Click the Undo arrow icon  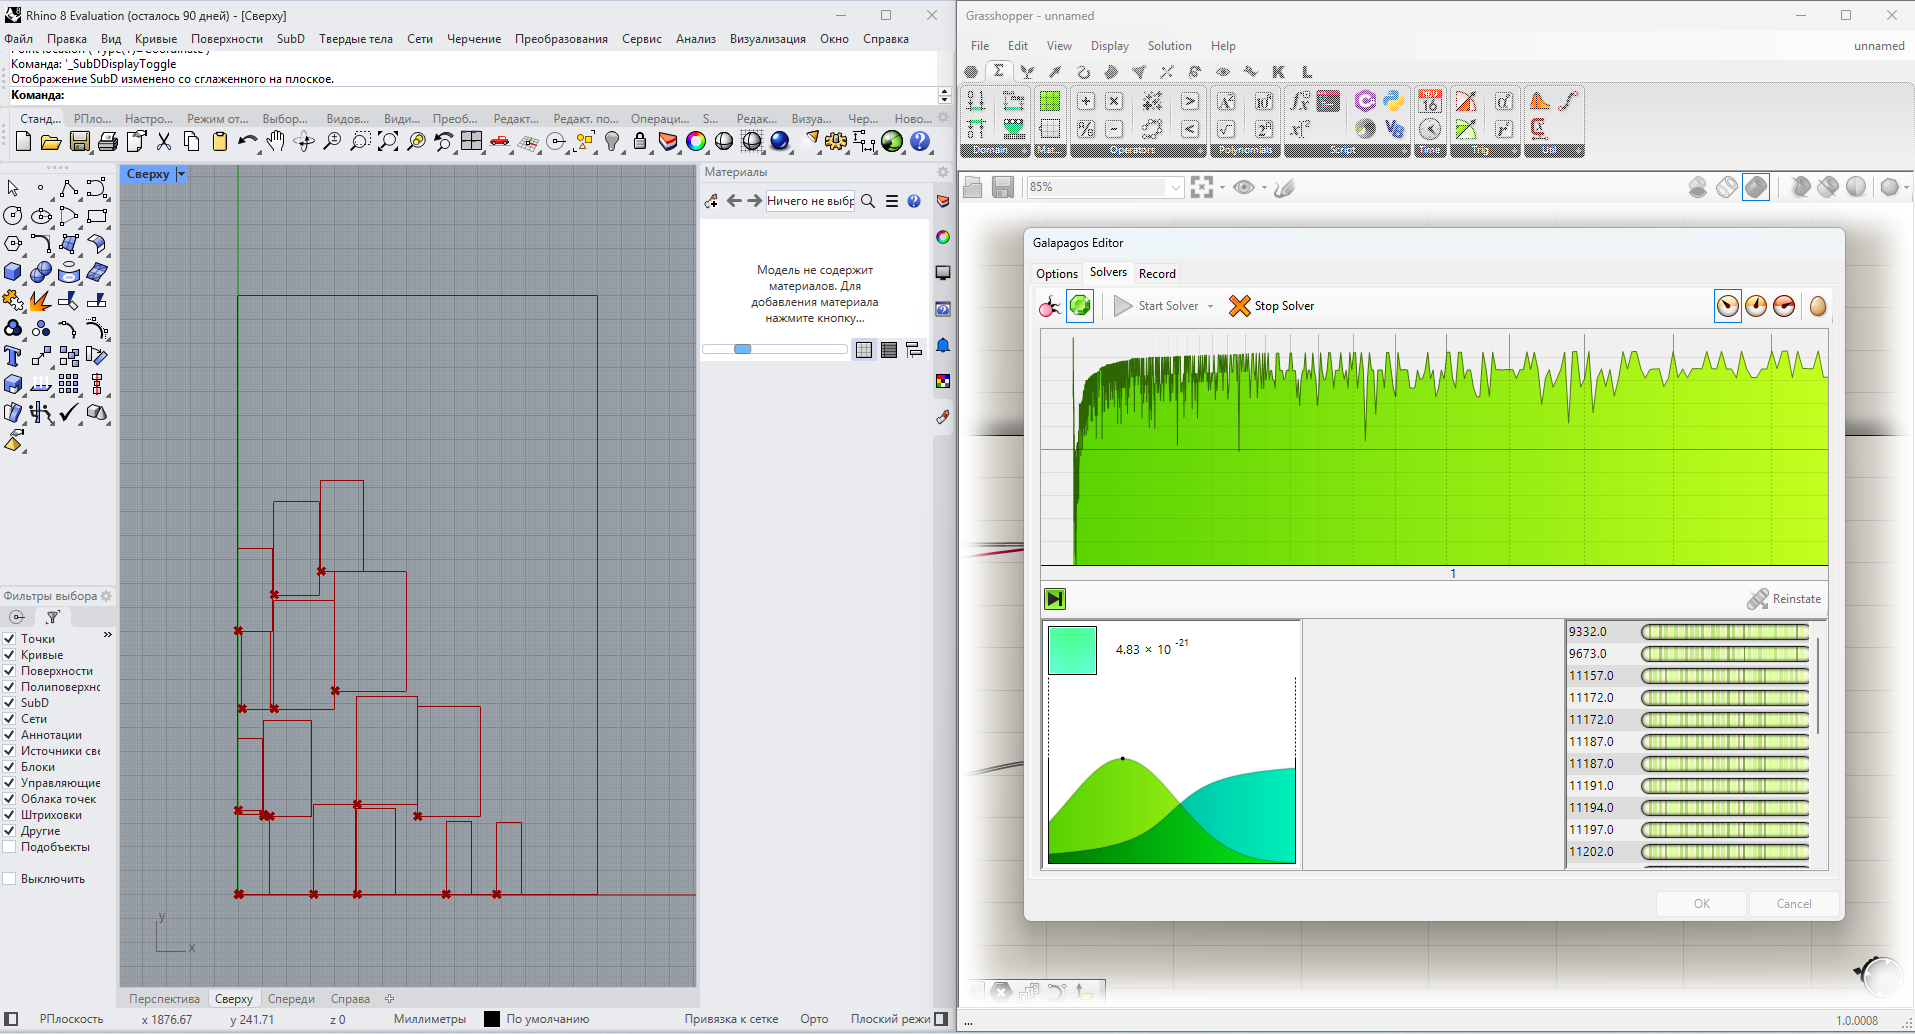click(247, 142)
